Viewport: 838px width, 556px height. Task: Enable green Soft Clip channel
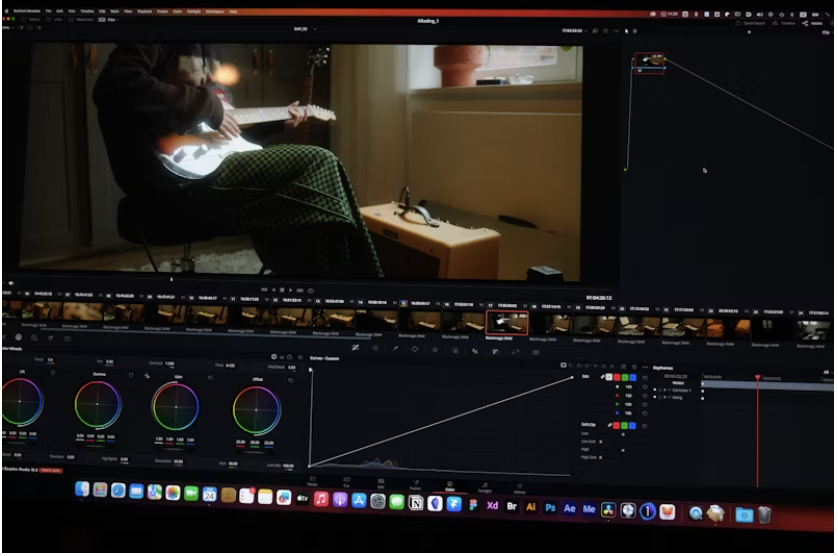click(624, 426)
